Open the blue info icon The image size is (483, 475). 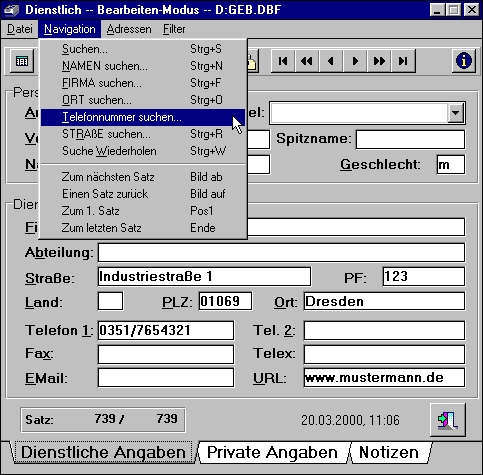464,61
